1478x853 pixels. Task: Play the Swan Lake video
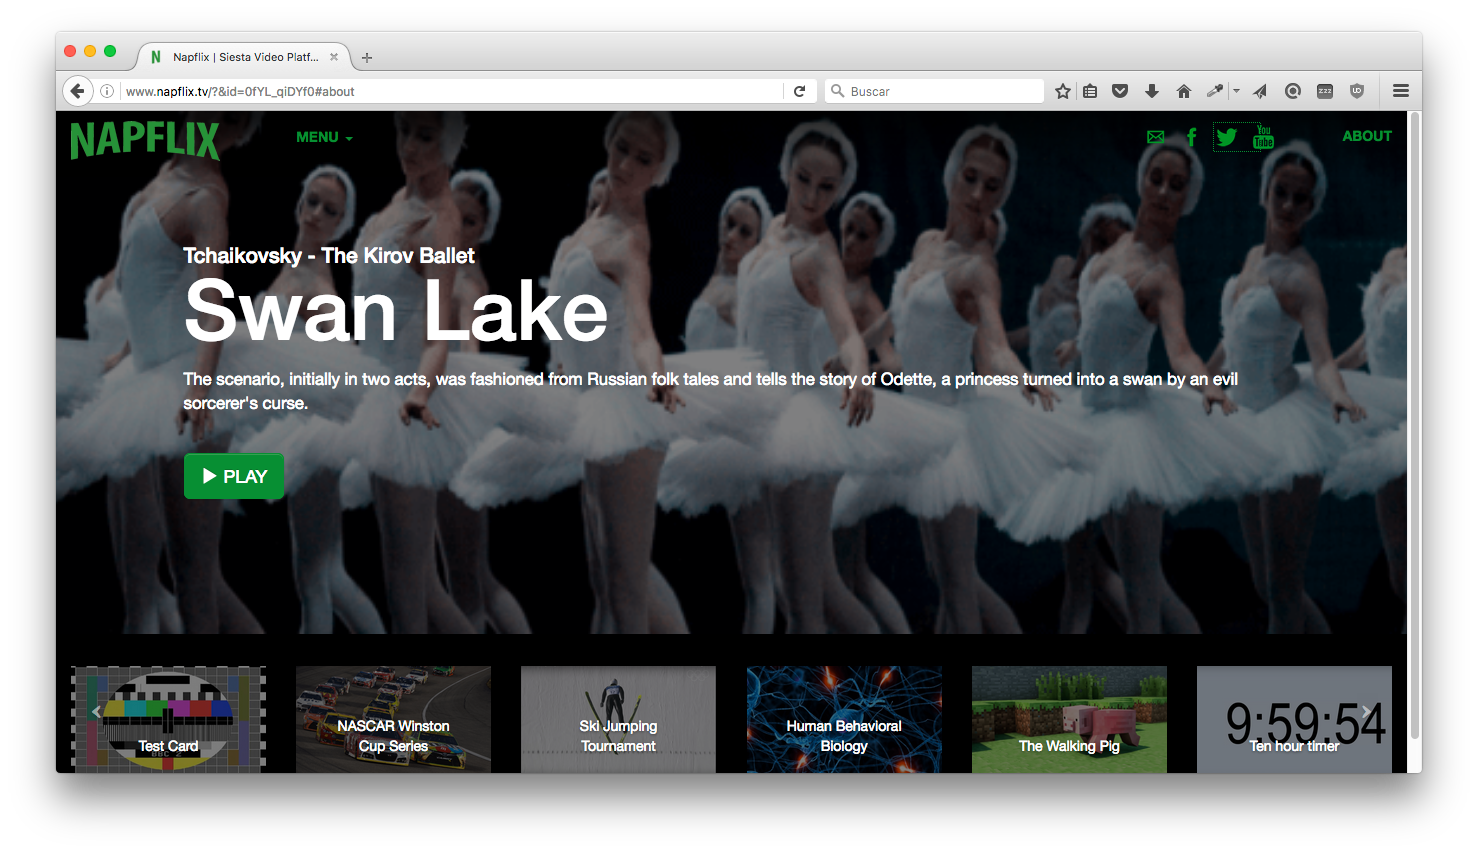point(234,476)
